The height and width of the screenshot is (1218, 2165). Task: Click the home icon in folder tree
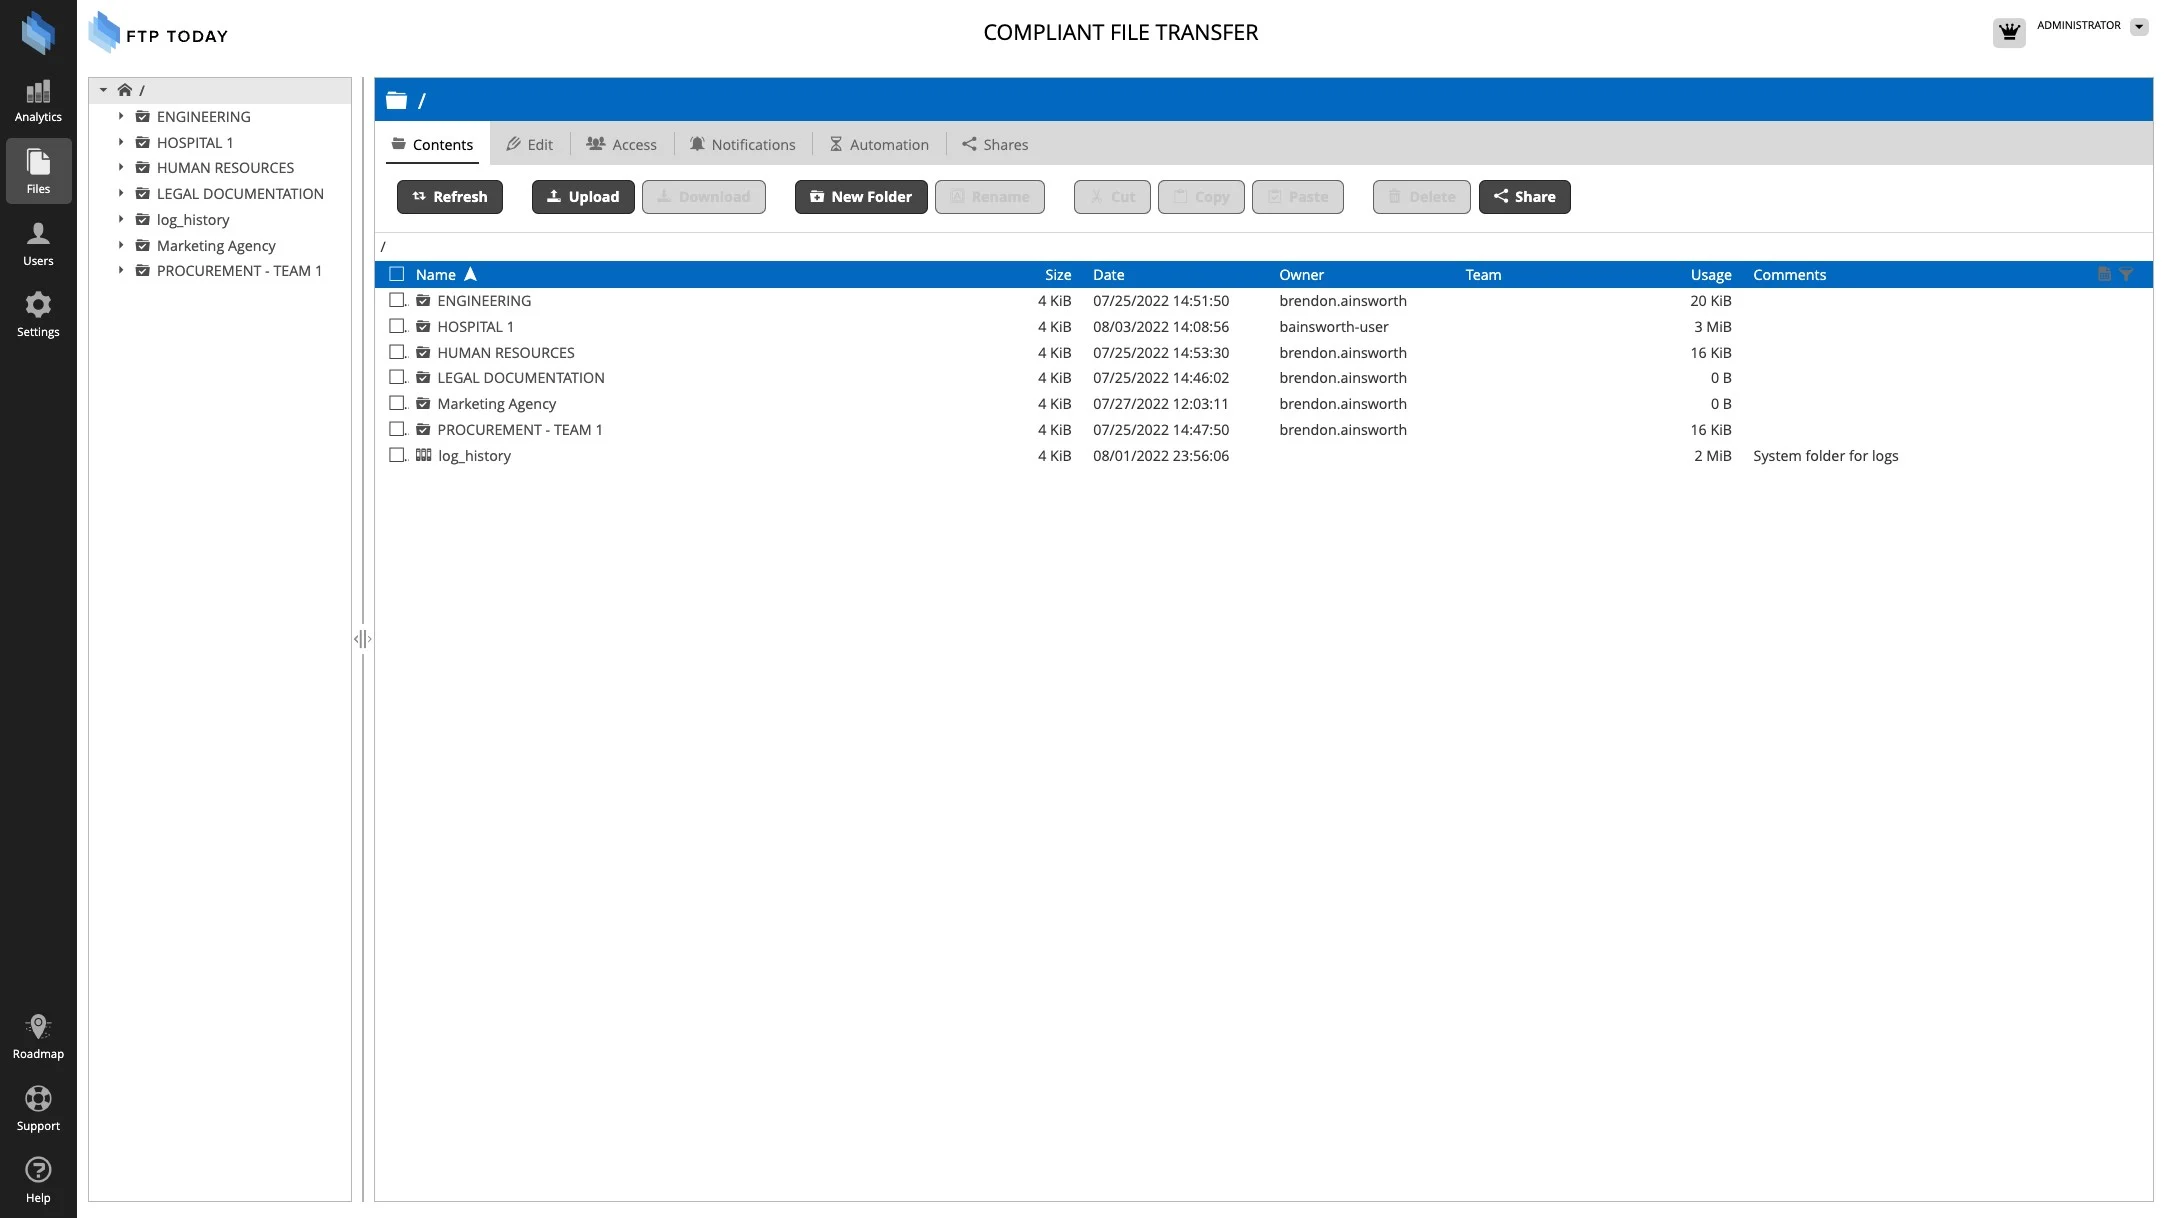(125, 90)
